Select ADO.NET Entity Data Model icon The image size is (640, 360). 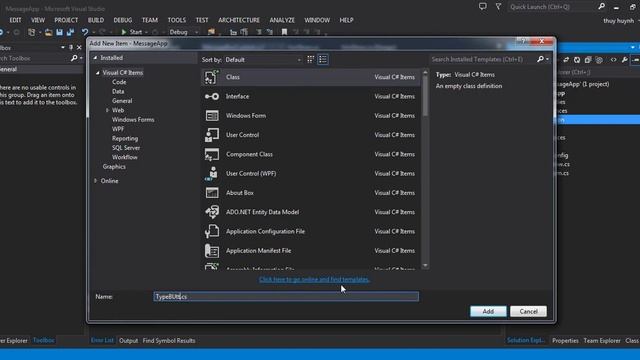click(211, 212)
